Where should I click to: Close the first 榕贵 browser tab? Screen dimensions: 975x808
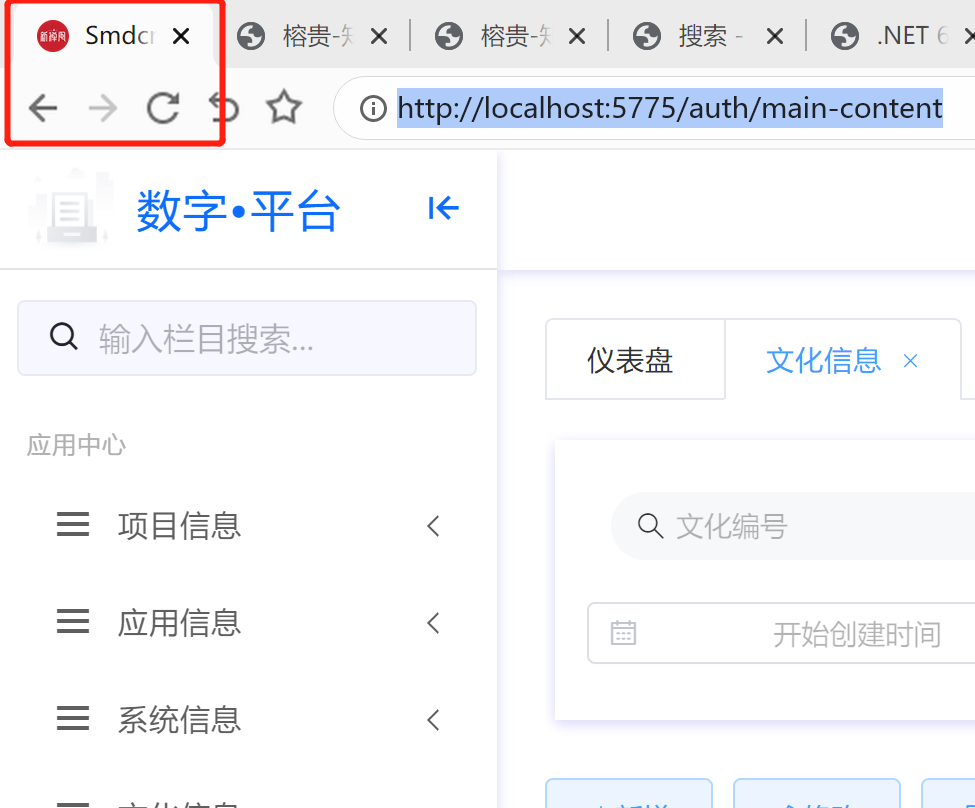[x=379, y=37]
